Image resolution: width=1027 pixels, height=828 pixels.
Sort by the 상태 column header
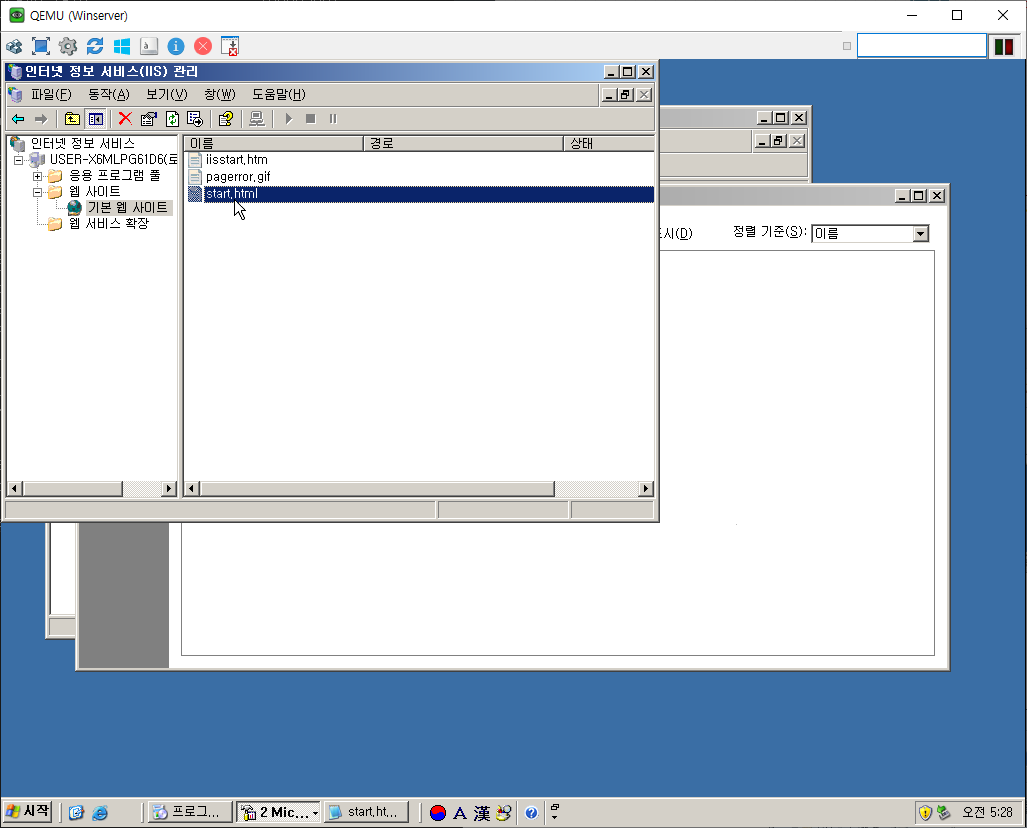[x=609, y=143]
